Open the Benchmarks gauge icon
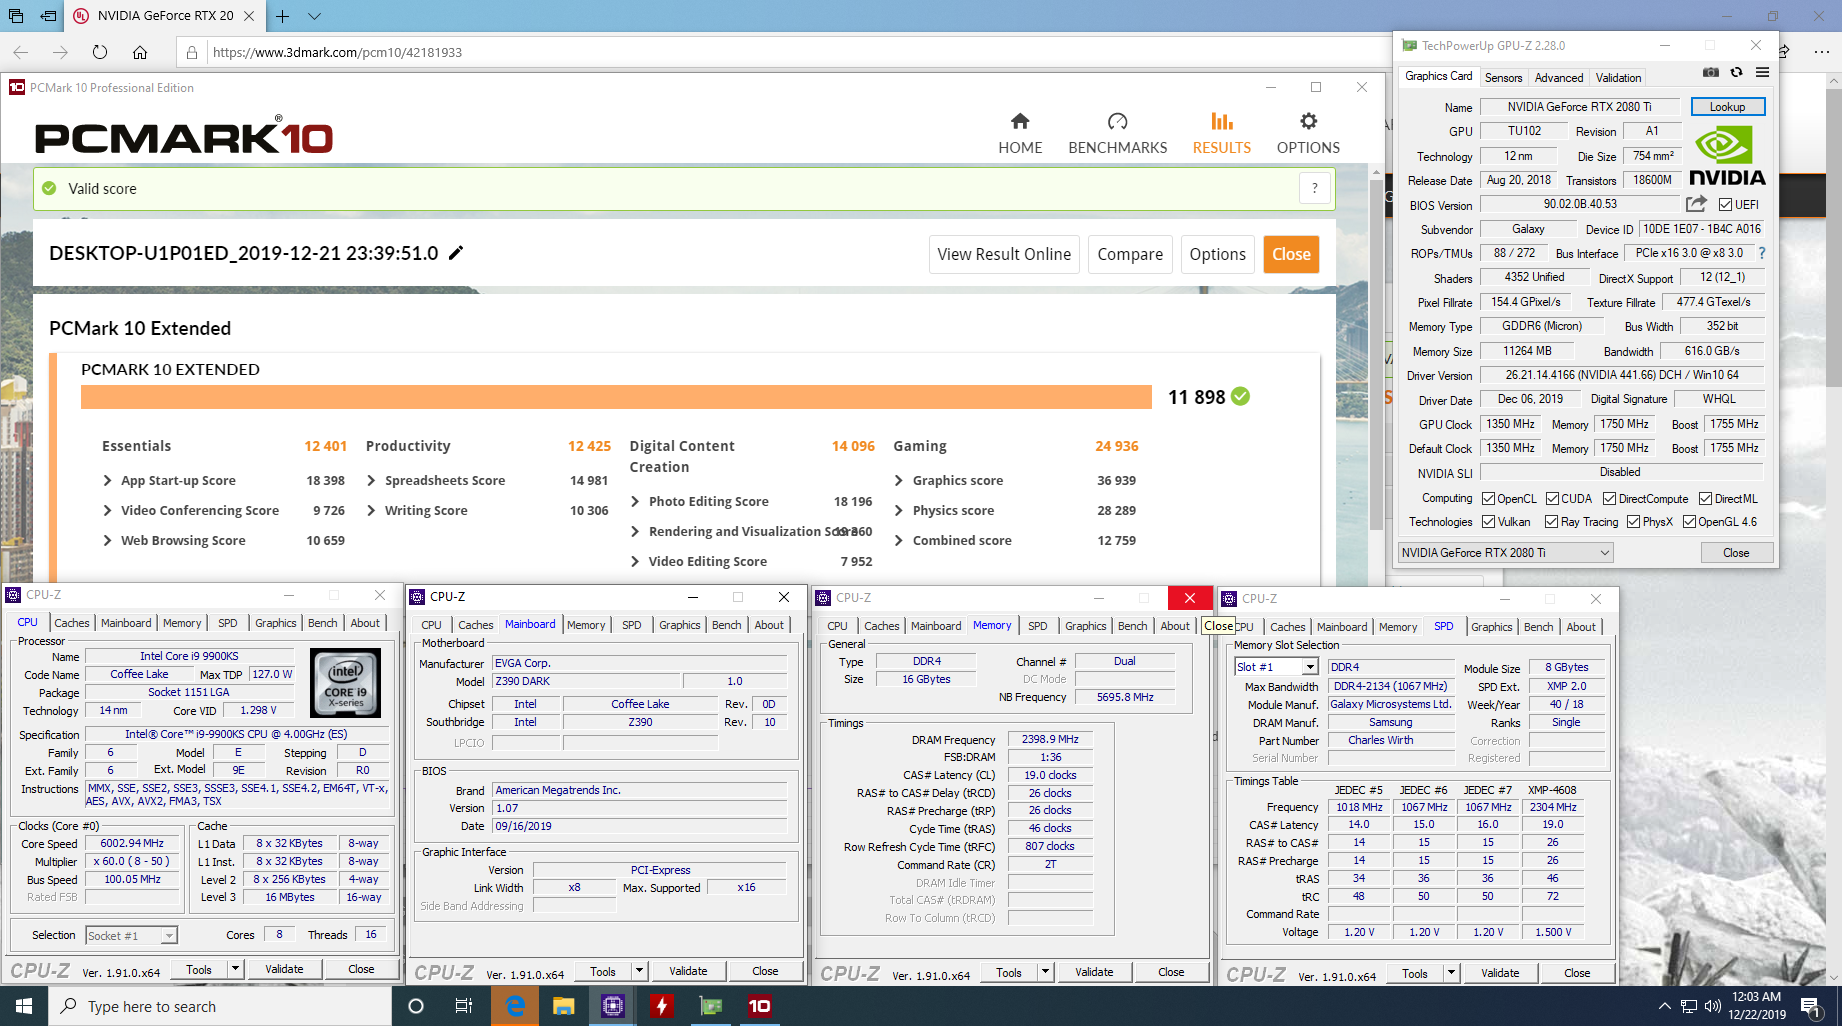 [x=1117, y=121]
